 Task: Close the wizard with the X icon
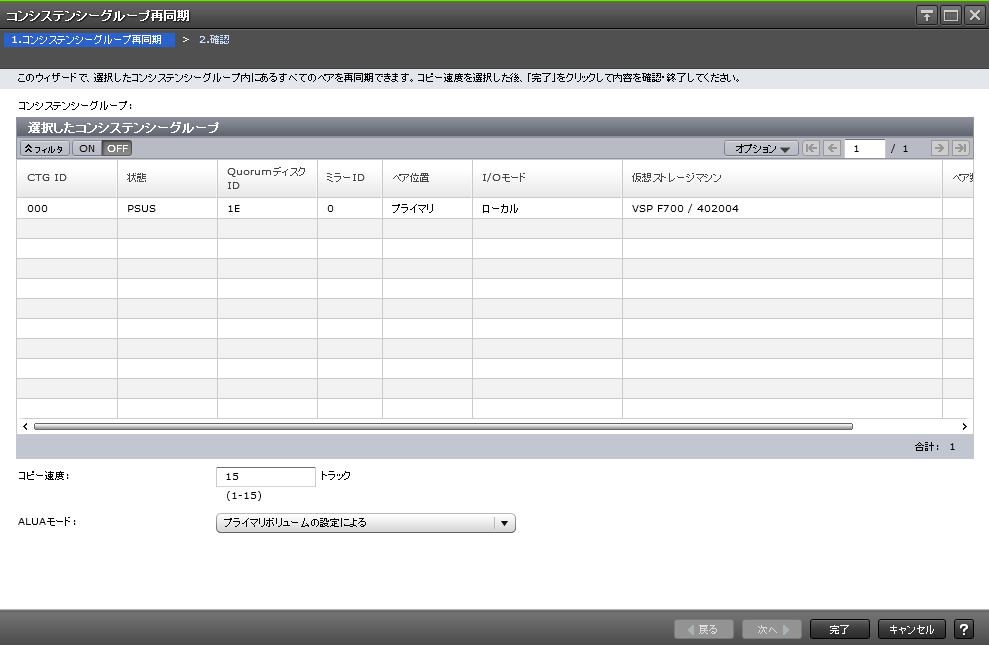tap(973, 15)
